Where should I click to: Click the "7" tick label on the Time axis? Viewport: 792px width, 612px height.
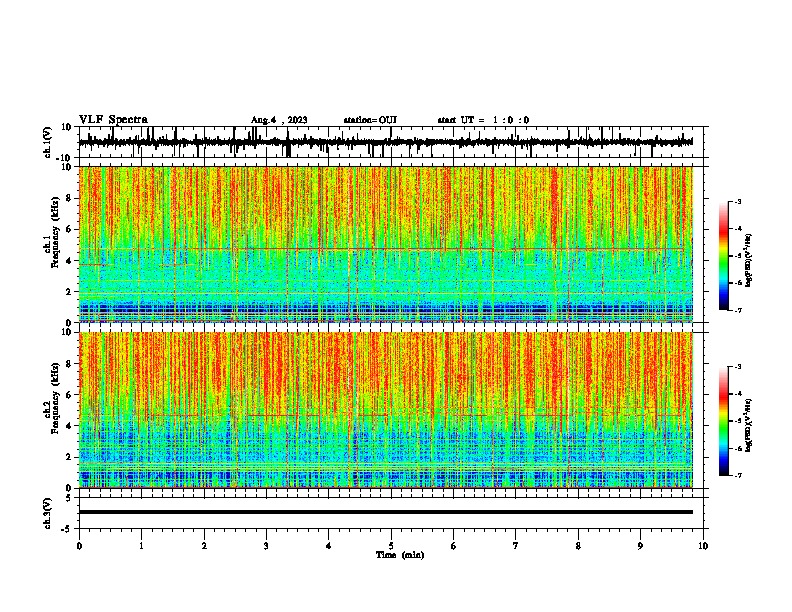coord(516,546)
